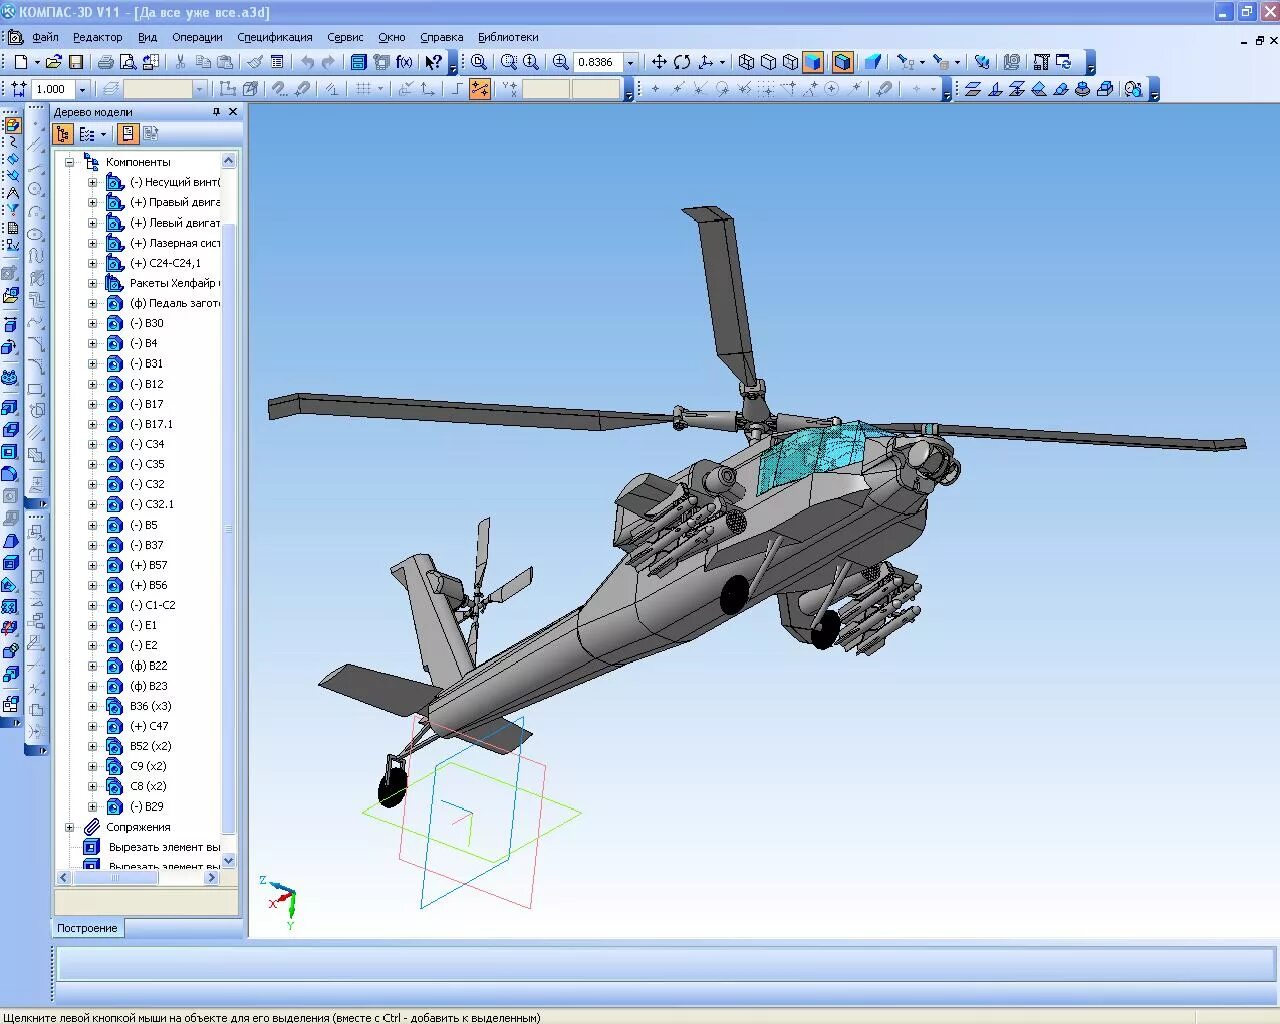Select part C1-C2 in model tree
Image resolution: width=1280 pixels, height=1024 pixels.
(152, 605)
